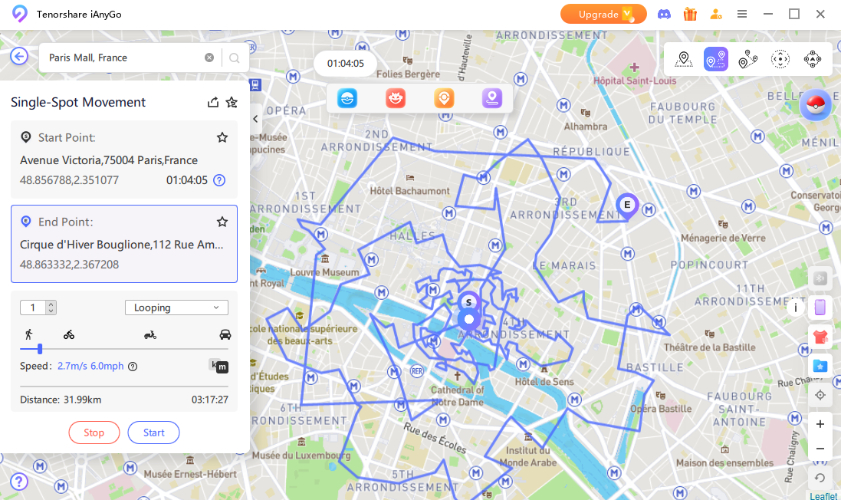841x500 pixels.
Task: Open the gift box icon
Action: click(x=690, y=14)
